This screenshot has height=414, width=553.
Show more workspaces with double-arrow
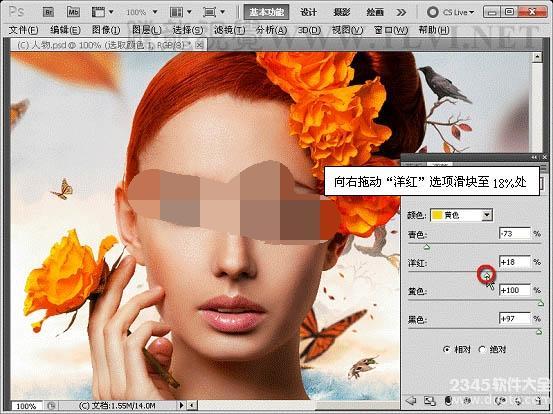click(x=401, y=13)
